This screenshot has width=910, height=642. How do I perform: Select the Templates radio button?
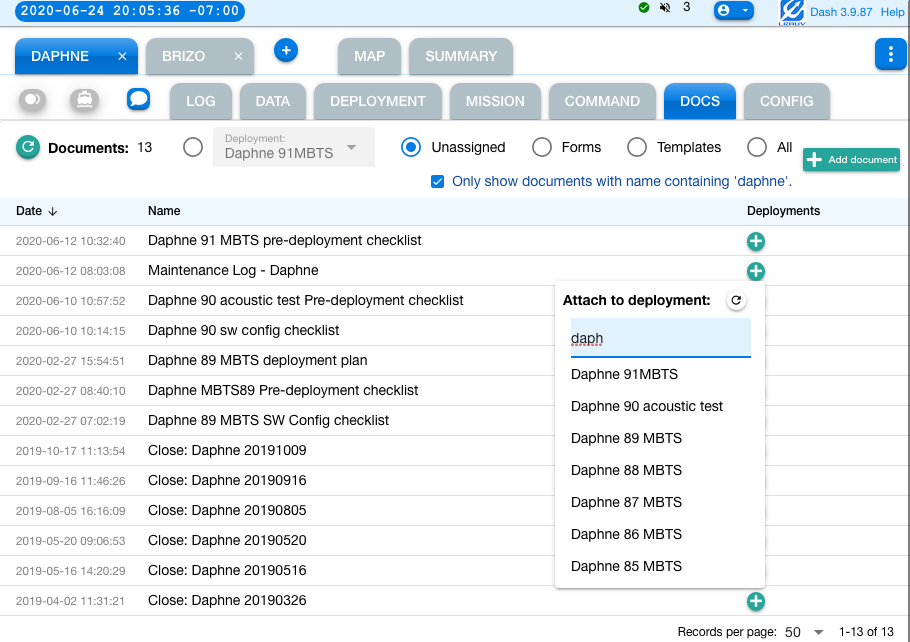tap(637, 148)
